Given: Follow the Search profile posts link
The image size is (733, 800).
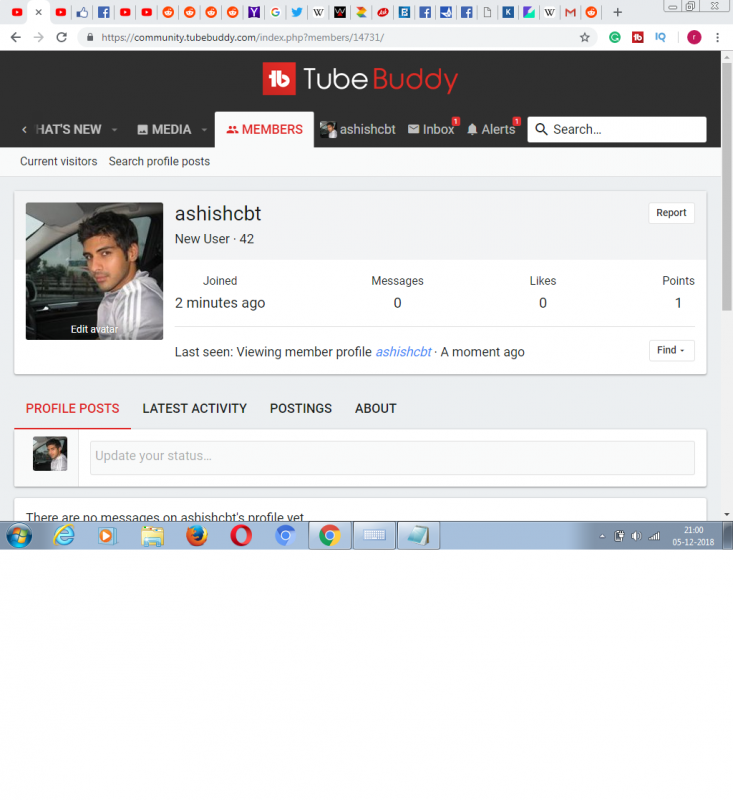Looking at the screenshot, I should coord(159,161).
